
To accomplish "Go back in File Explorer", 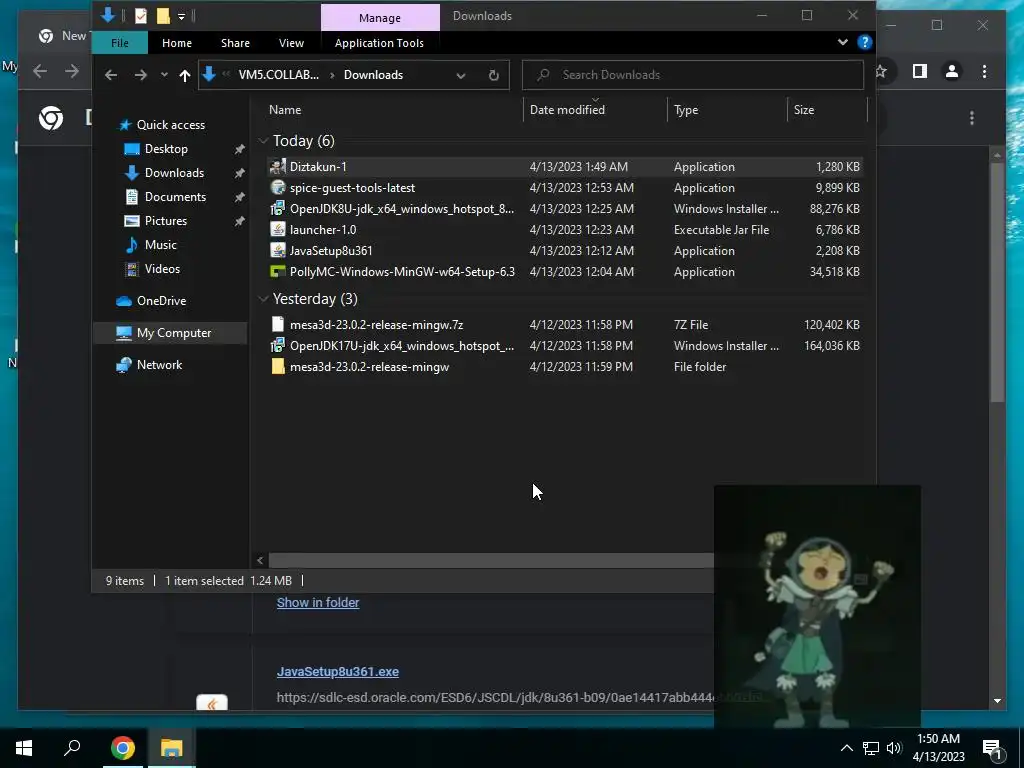I will tap(111, 75).
